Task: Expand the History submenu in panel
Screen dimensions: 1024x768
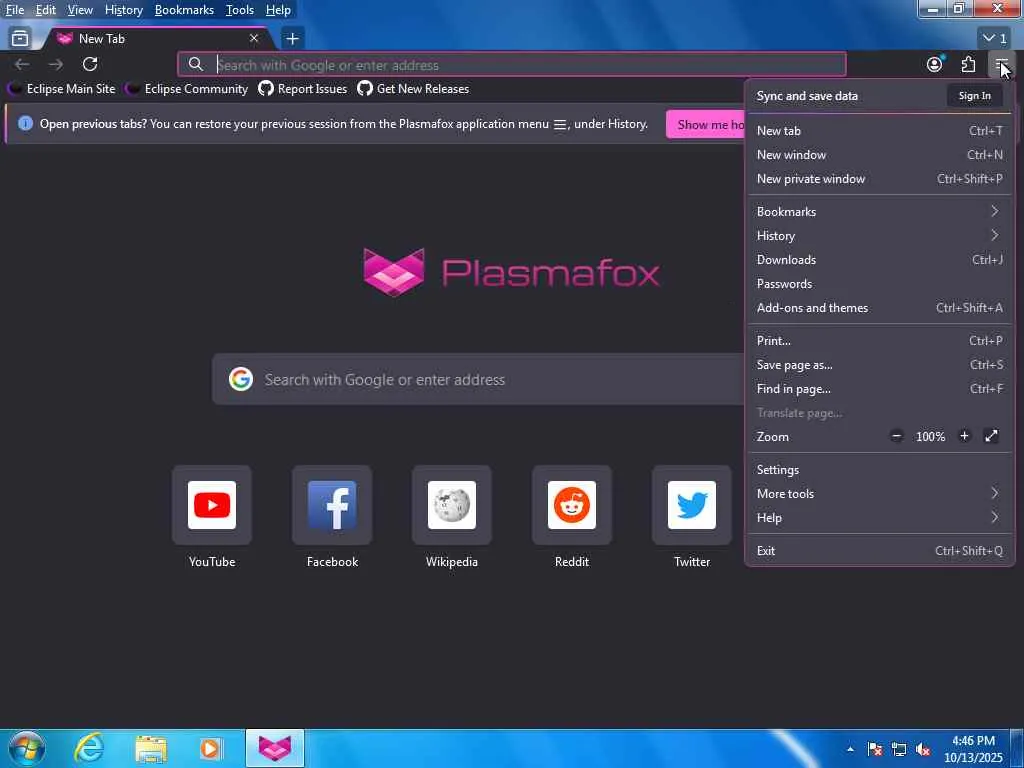Action: pyautogui.click(x=880, y=236)
